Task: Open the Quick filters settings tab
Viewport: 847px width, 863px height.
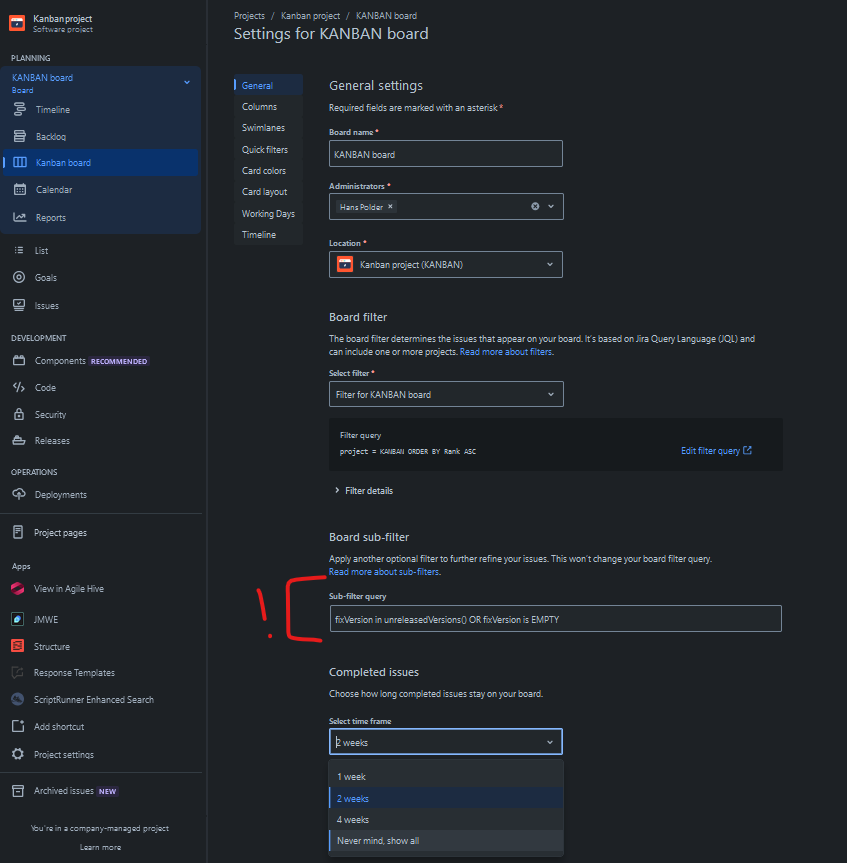Action: pos(269,149)
